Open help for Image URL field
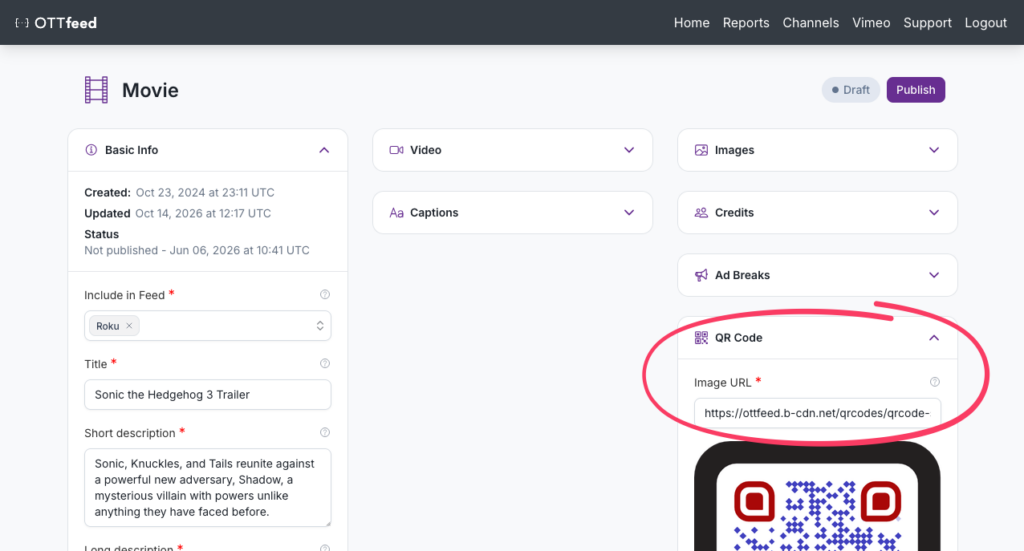This screenshot has height=551, width=1024. click(935, 382)
